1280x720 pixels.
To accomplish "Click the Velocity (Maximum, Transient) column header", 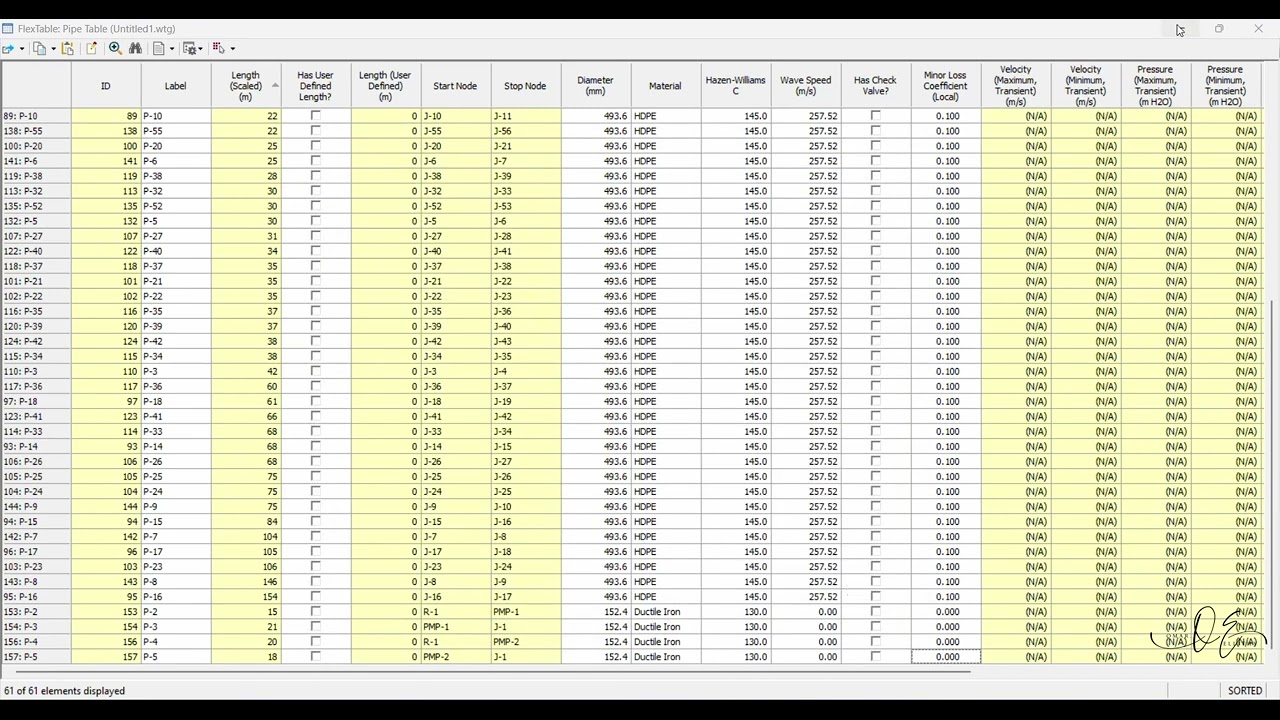I will pyautogui.click(x=1016, y=86).
